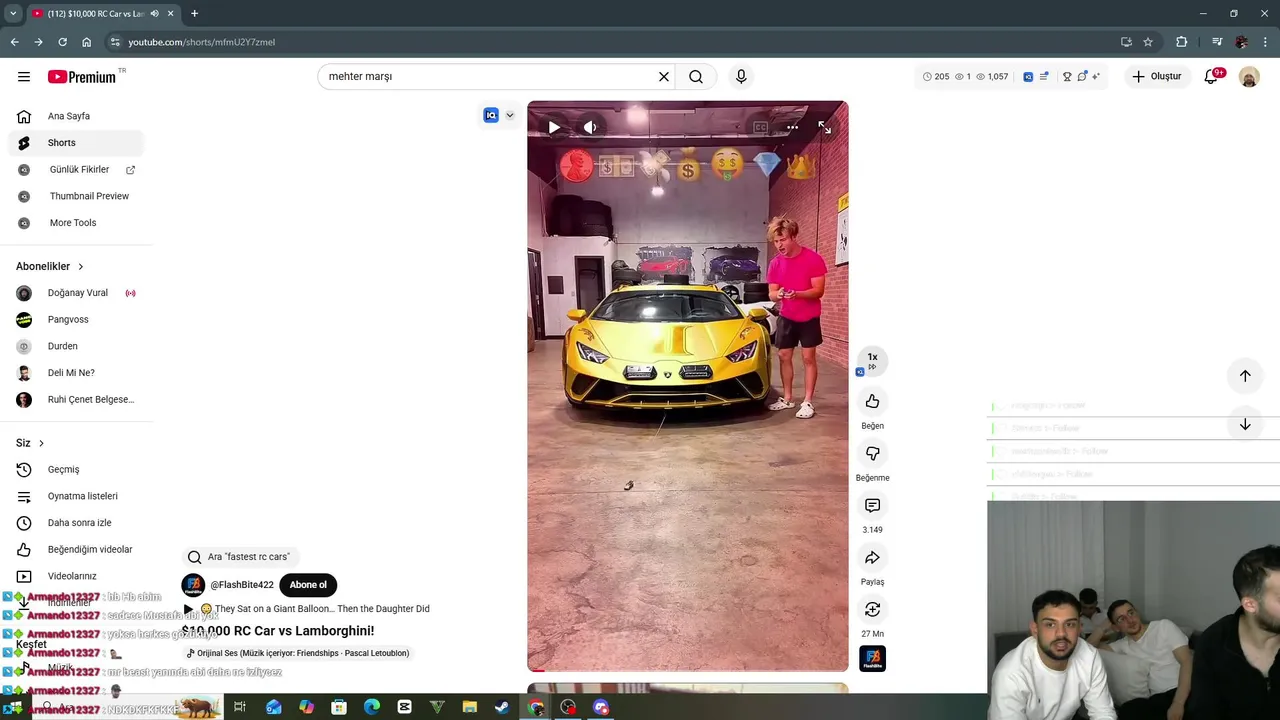1280x720 pixels.
Task: Open the @FlashBite422 channel link
Action: pyautogui.click(x=242, y=585)
